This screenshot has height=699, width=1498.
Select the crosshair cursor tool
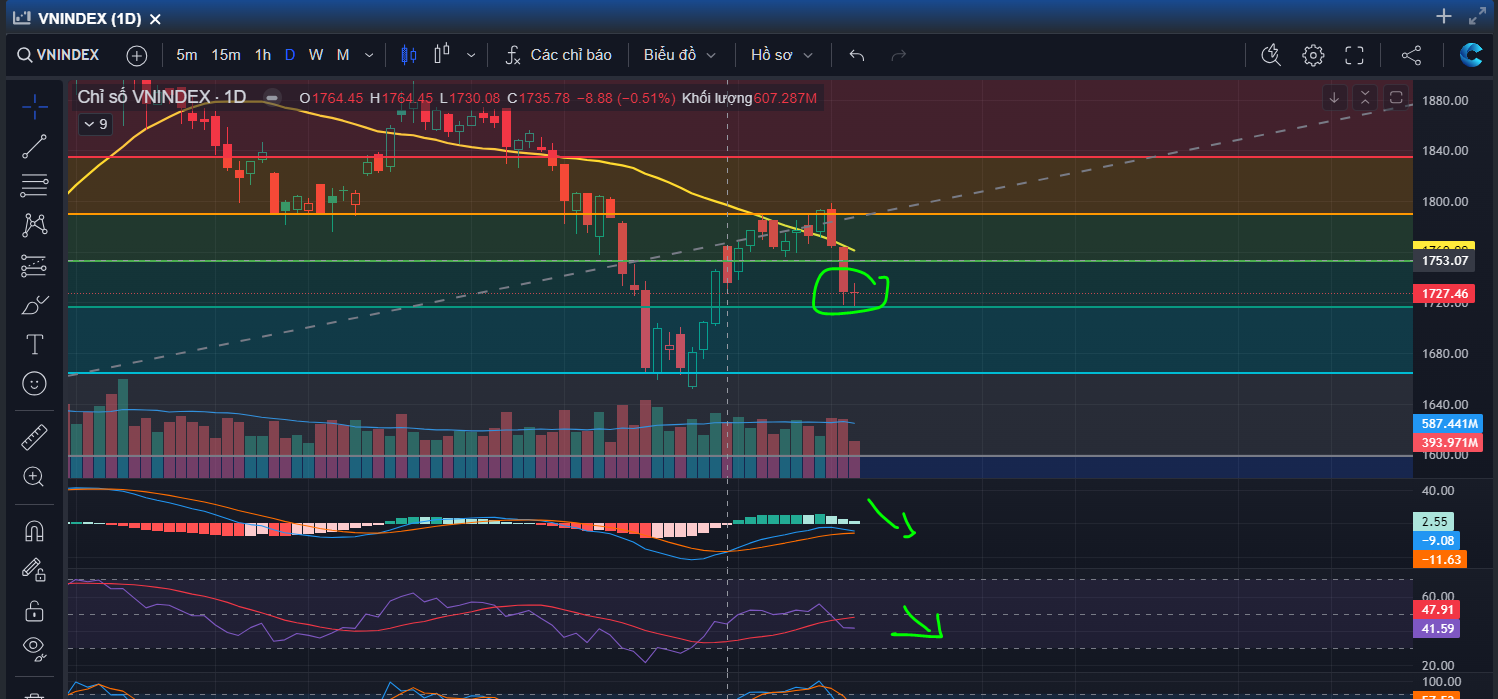point(34,105)
